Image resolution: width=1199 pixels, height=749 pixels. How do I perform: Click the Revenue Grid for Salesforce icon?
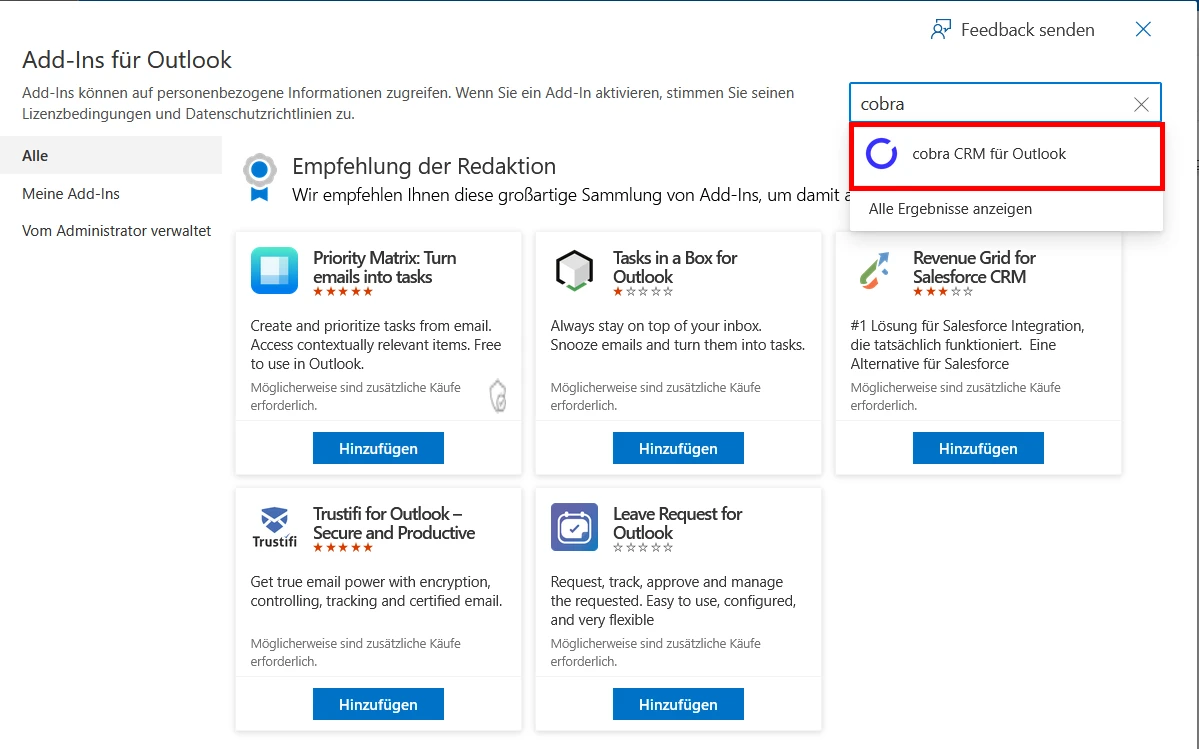(873, 270)
